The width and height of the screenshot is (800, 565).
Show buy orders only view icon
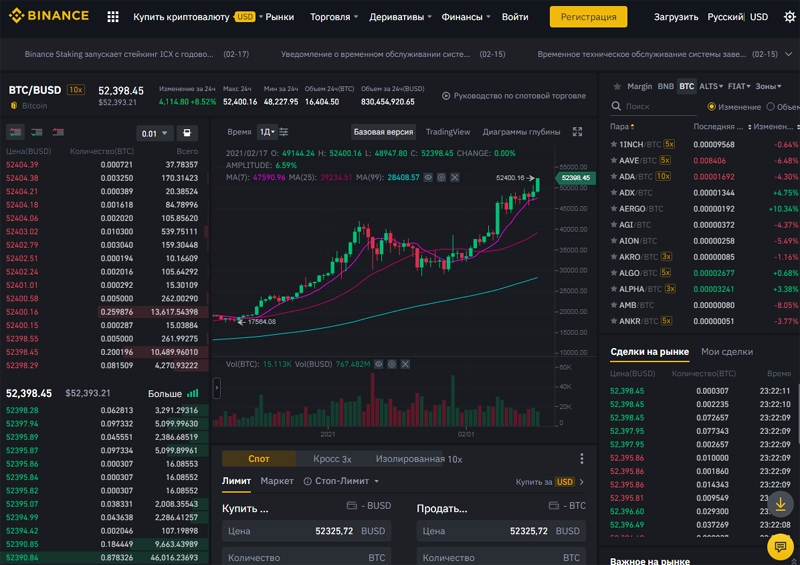[x=37, y=133]
